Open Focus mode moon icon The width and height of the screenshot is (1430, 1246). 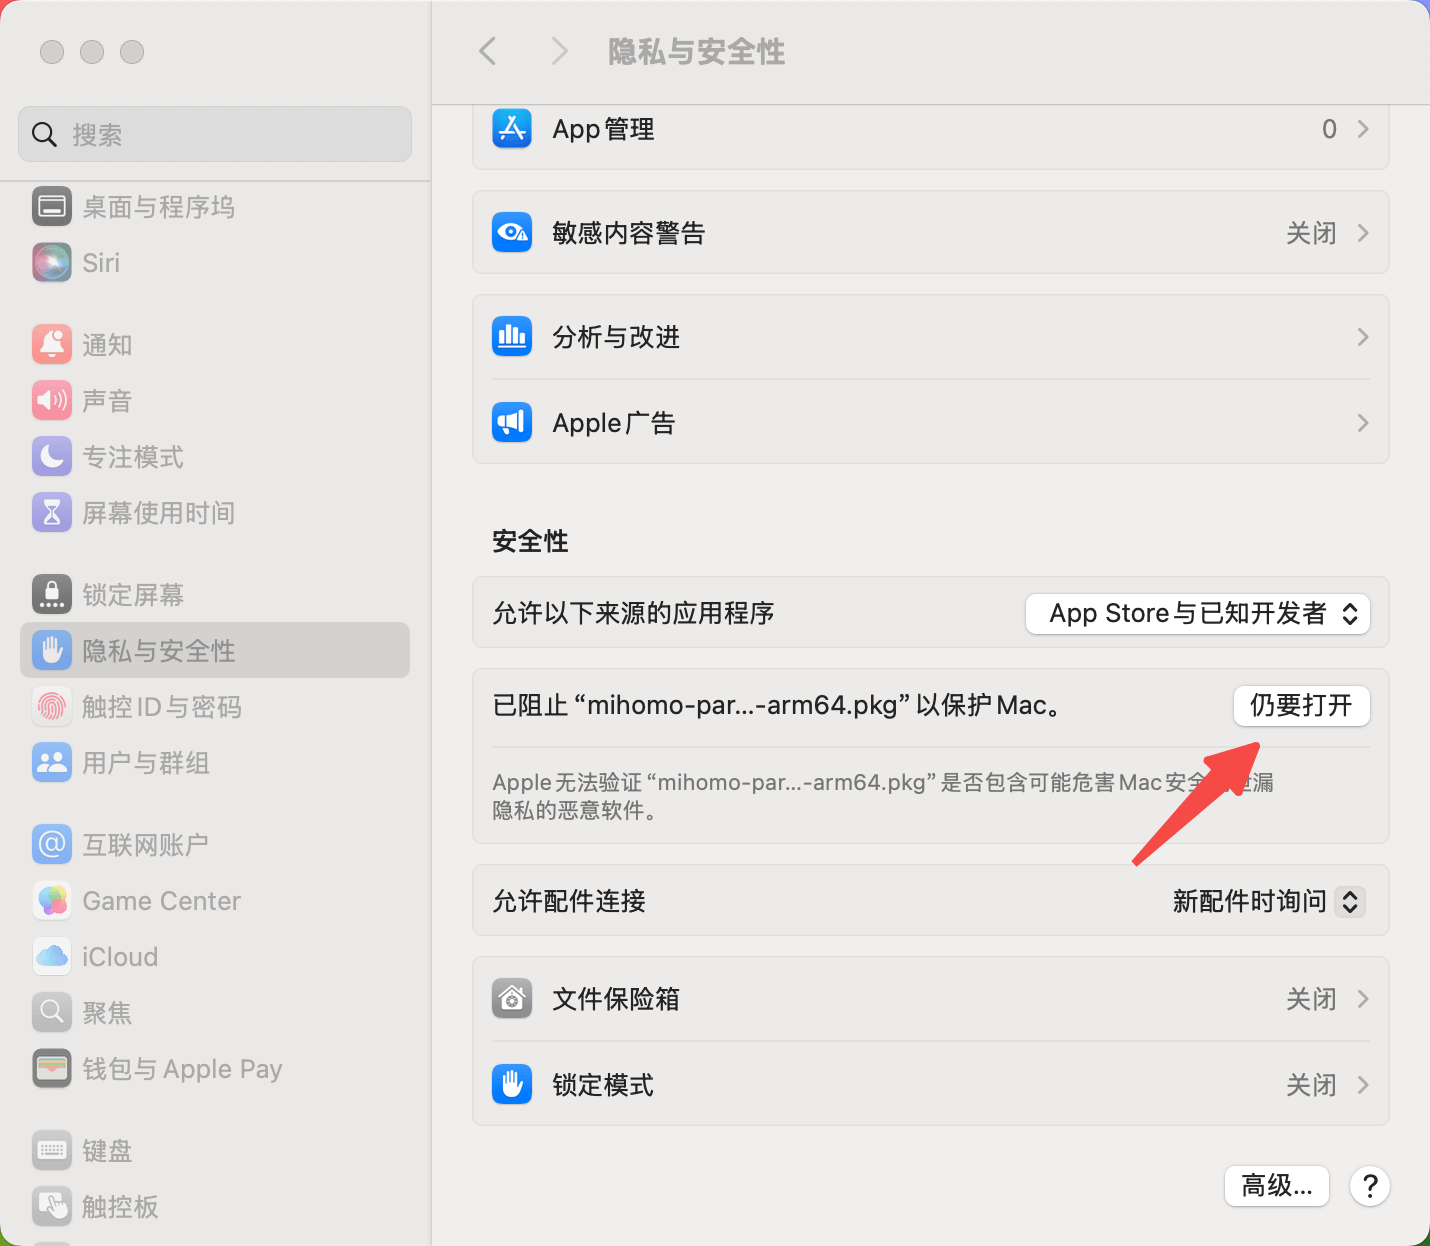coord(52,457)
